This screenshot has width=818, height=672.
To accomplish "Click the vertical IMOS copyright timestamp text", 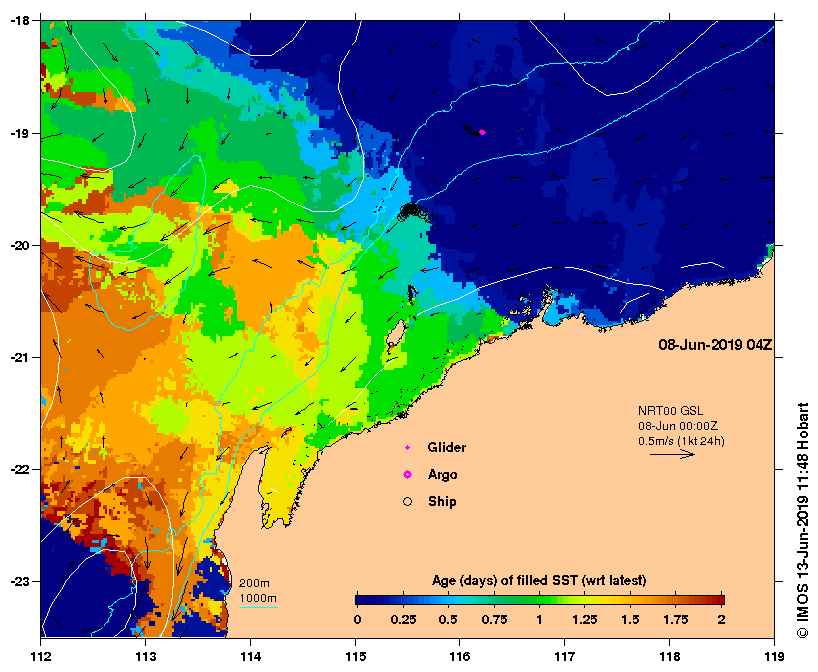I will 802,520.
